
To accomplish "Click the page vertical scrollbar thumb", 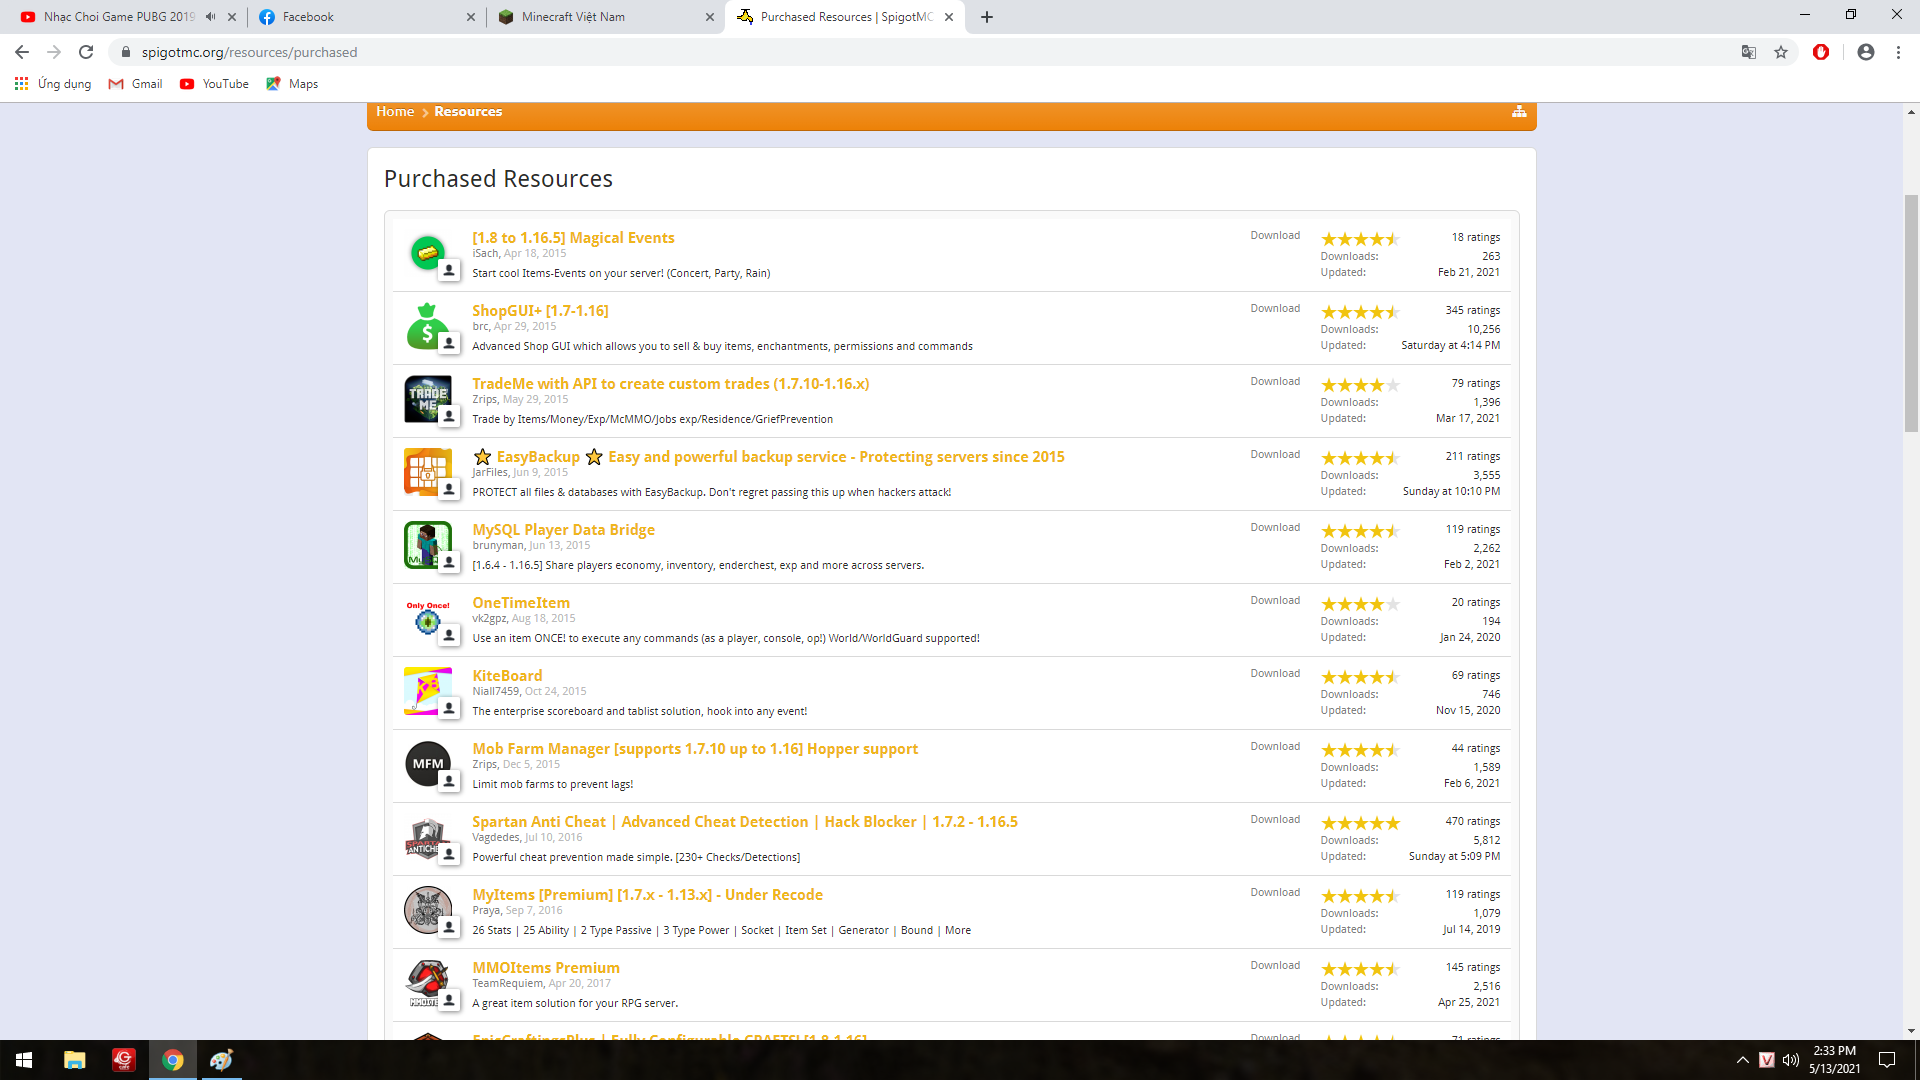I will click(1911, 310).
